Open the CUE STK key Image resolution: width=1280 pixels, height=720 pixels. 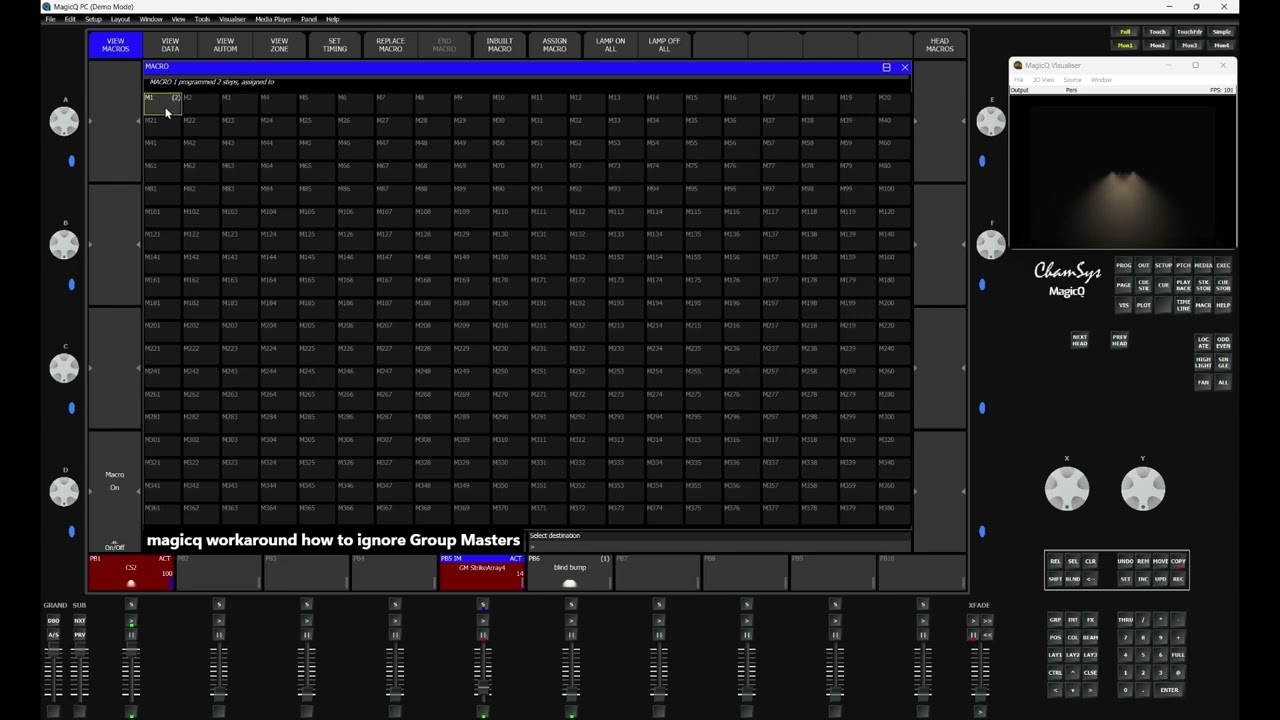tap(1144, 285)
